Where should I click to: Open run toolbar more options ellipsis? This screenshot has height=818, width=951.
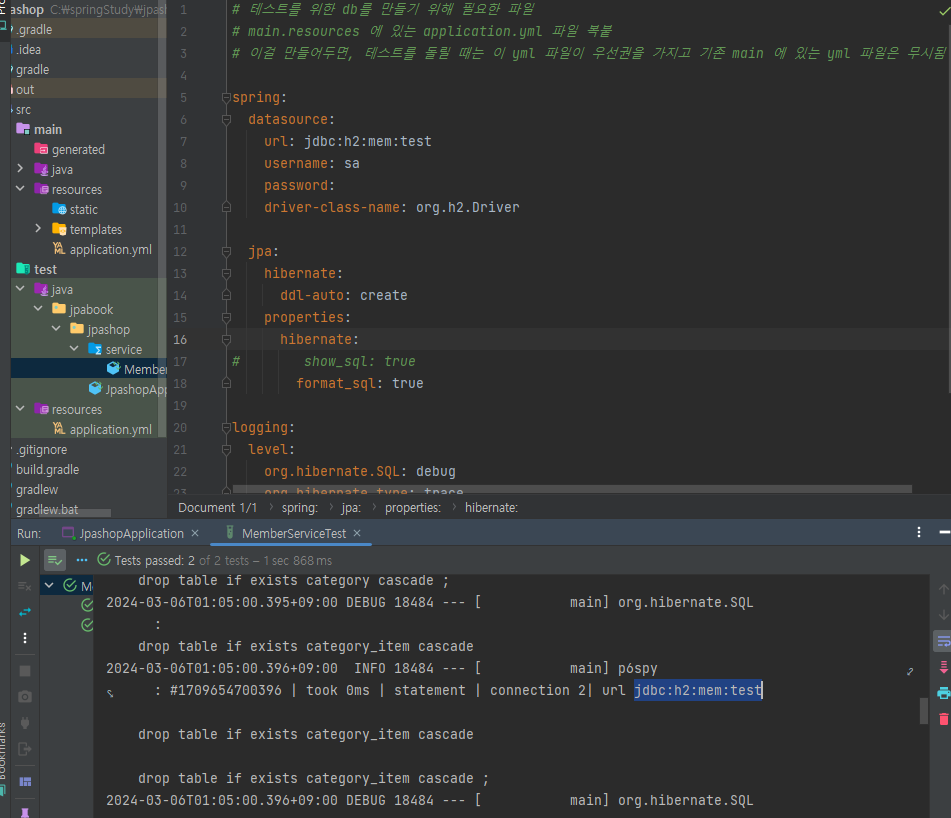point(82,560)
